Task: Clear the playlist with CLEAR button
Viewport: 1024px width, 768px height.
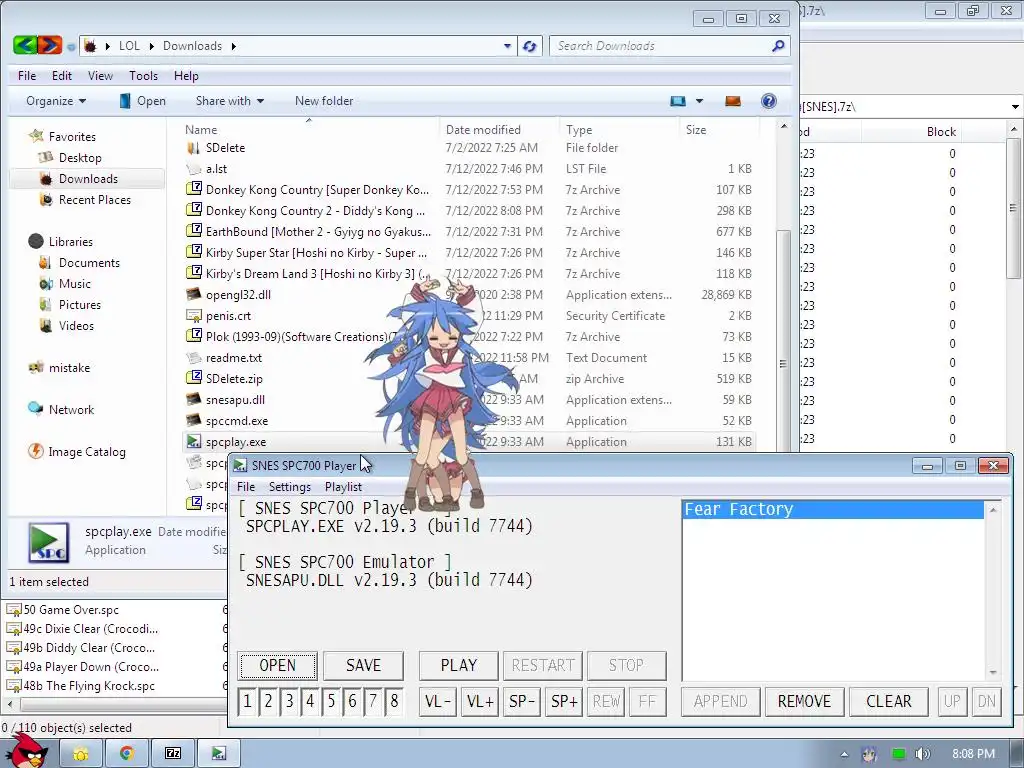Action: point(889,701)
